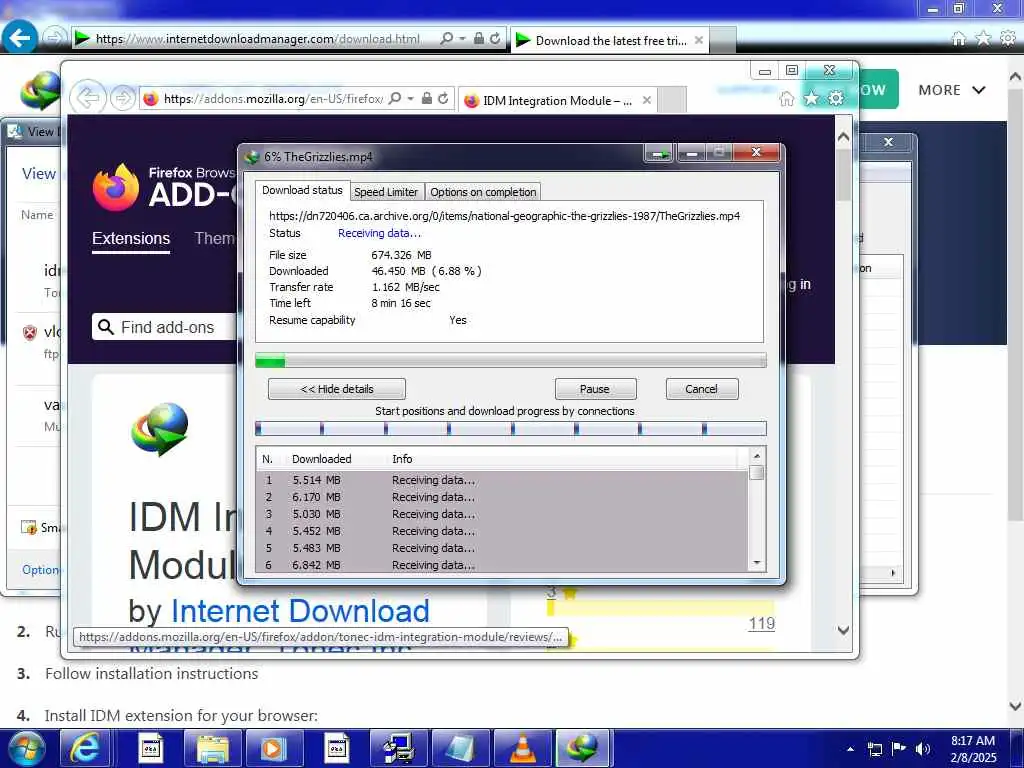
Task: Click IDM globe logo on add-on page
Action: point(160,429)
